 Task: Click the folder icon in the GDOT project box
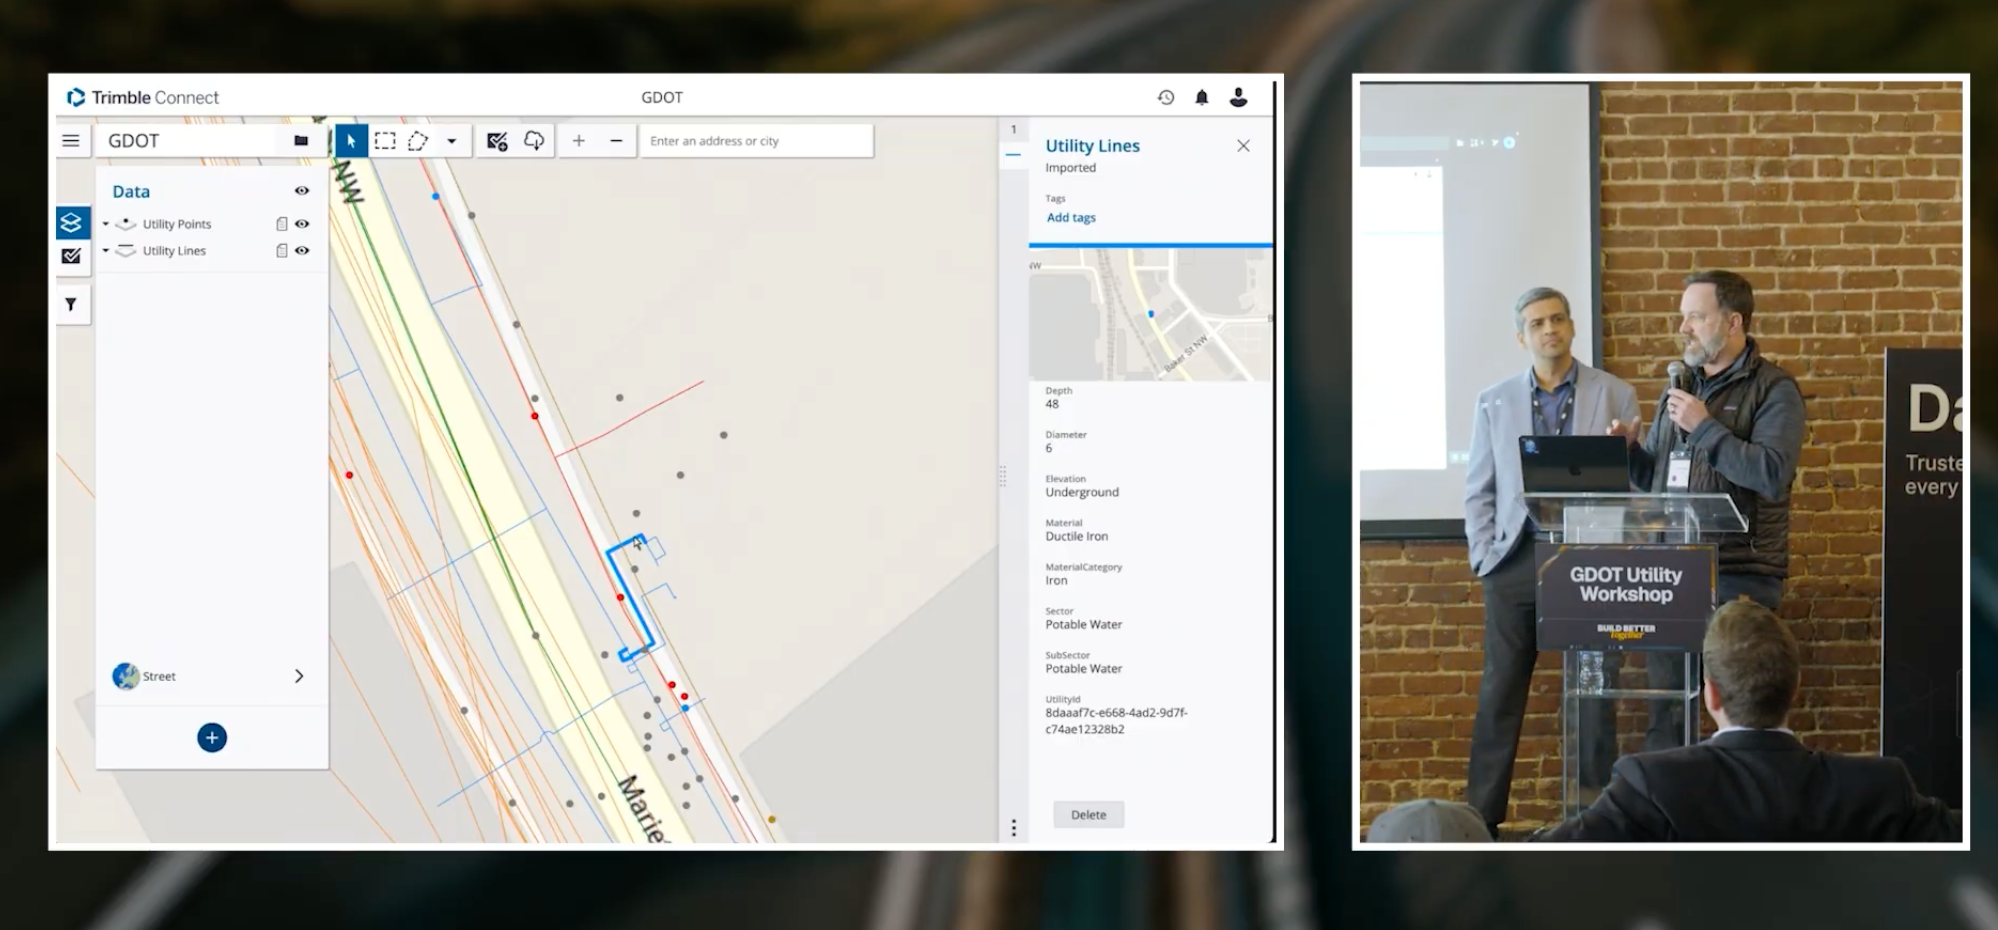(300, 141)
